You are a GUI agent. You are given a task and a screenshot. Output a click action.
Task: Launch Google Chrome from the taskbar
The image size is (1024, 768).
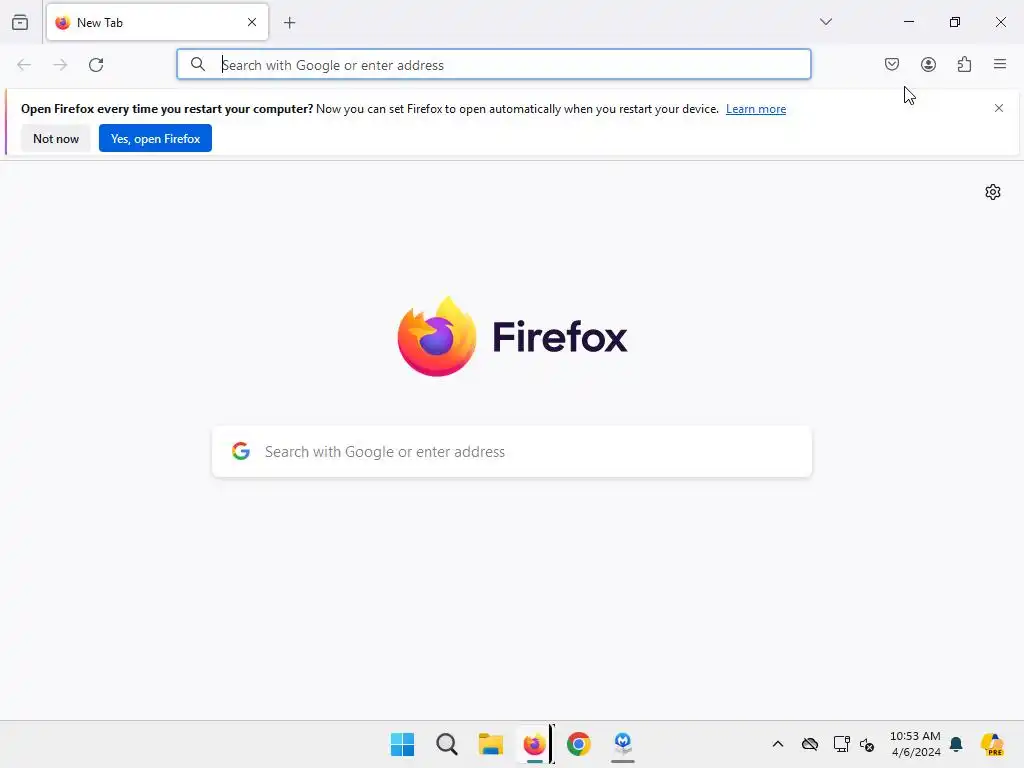tap(579, 744)
